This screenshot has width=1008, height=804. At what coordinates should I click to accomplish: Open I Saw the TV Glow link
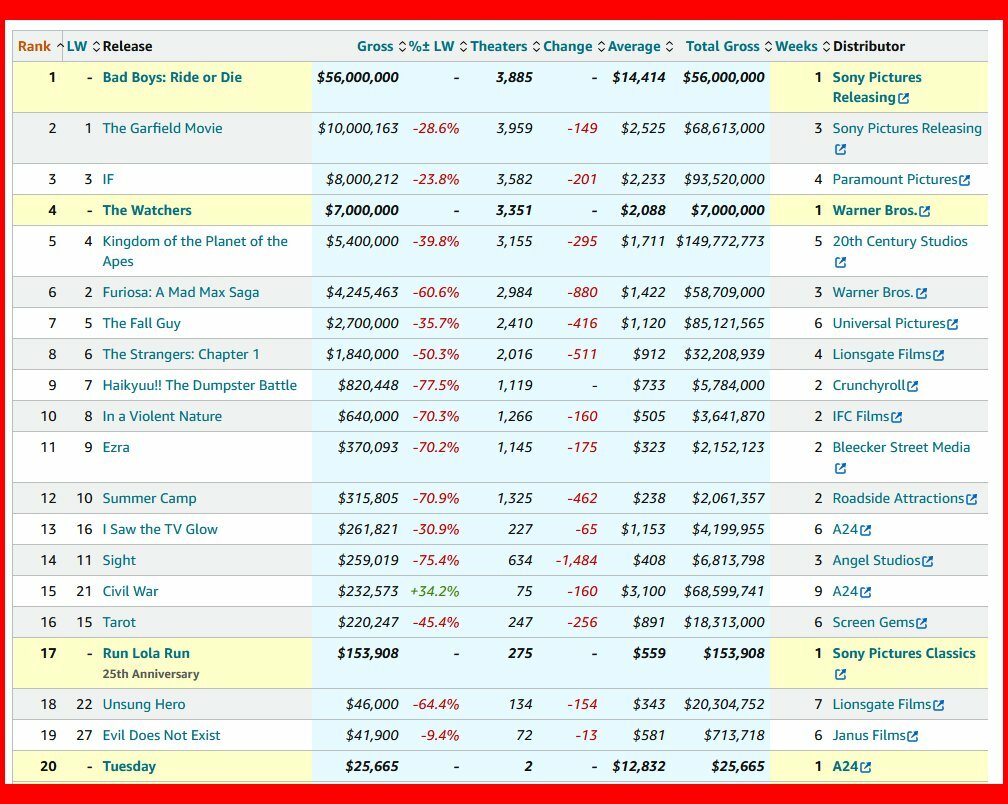(x=160, y=529)
